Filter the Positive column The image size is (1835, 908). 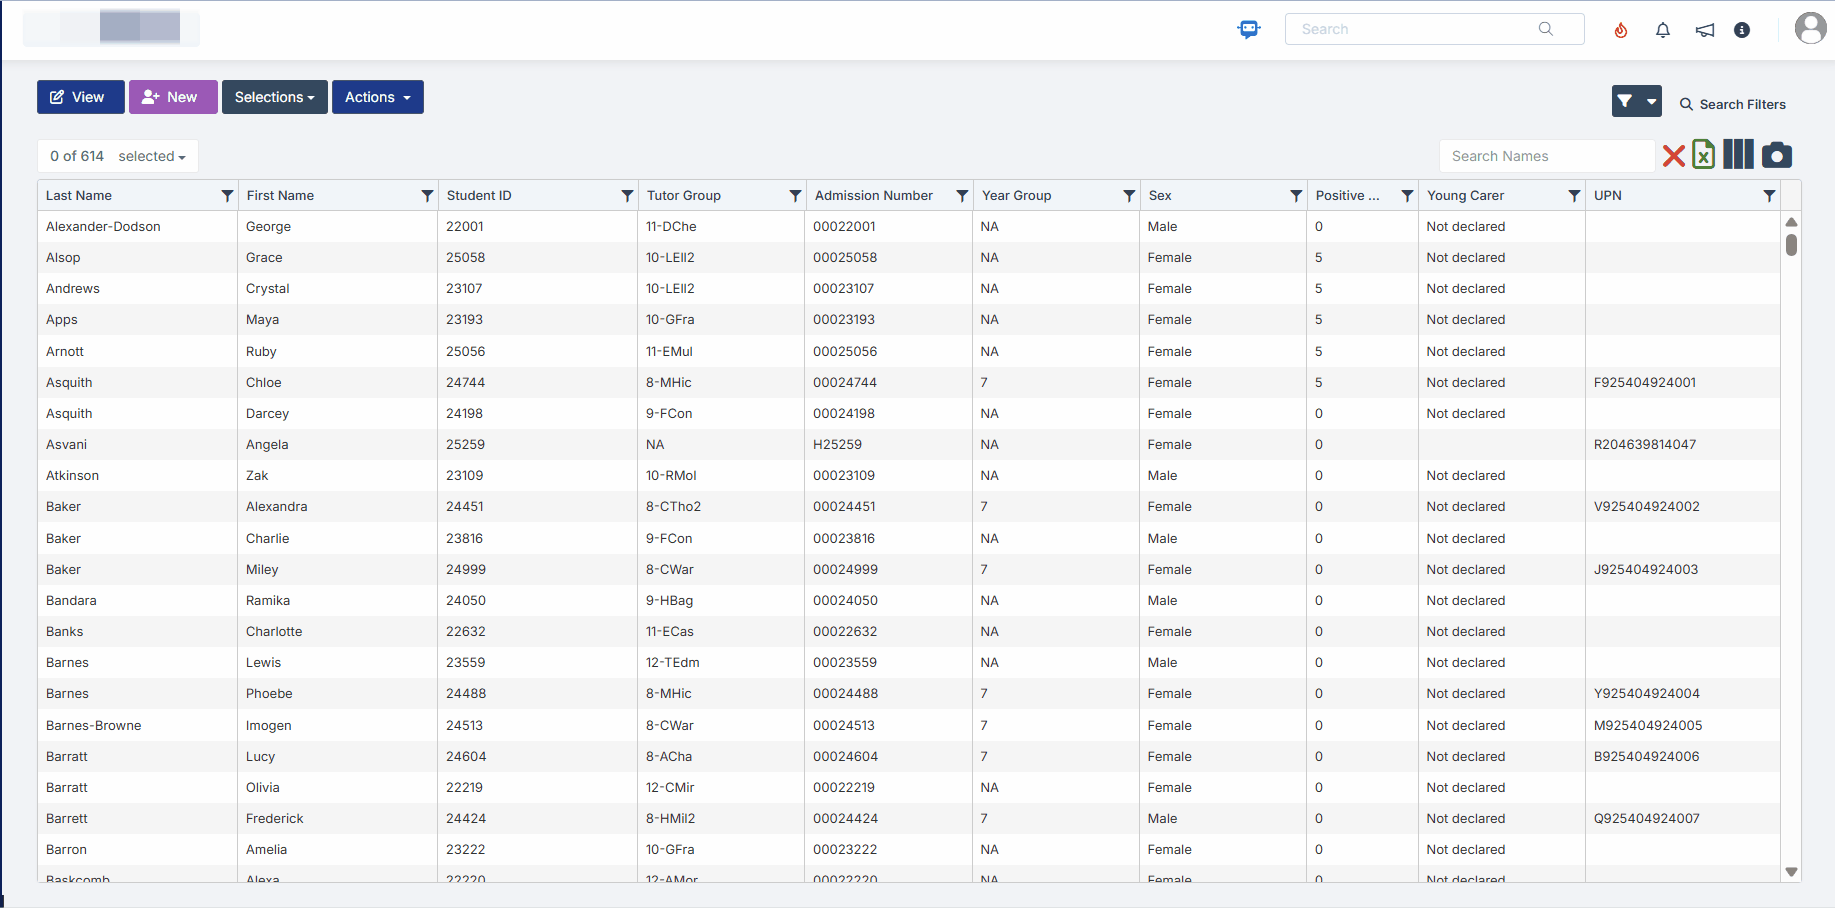point(1407,196)
